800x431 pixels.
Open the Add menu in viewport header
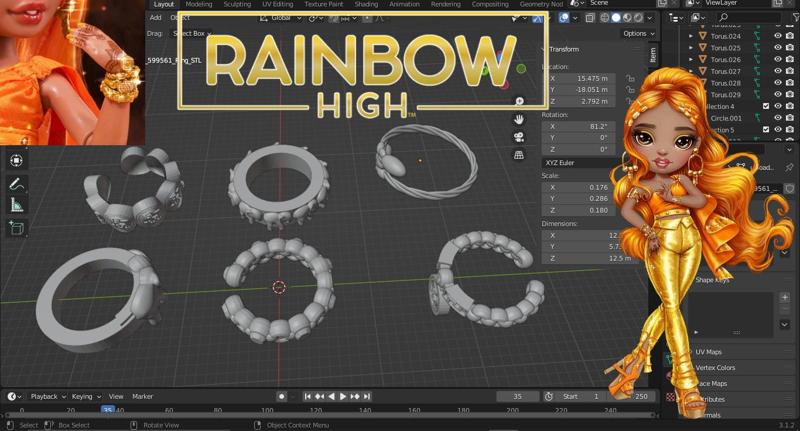[156, 18]
